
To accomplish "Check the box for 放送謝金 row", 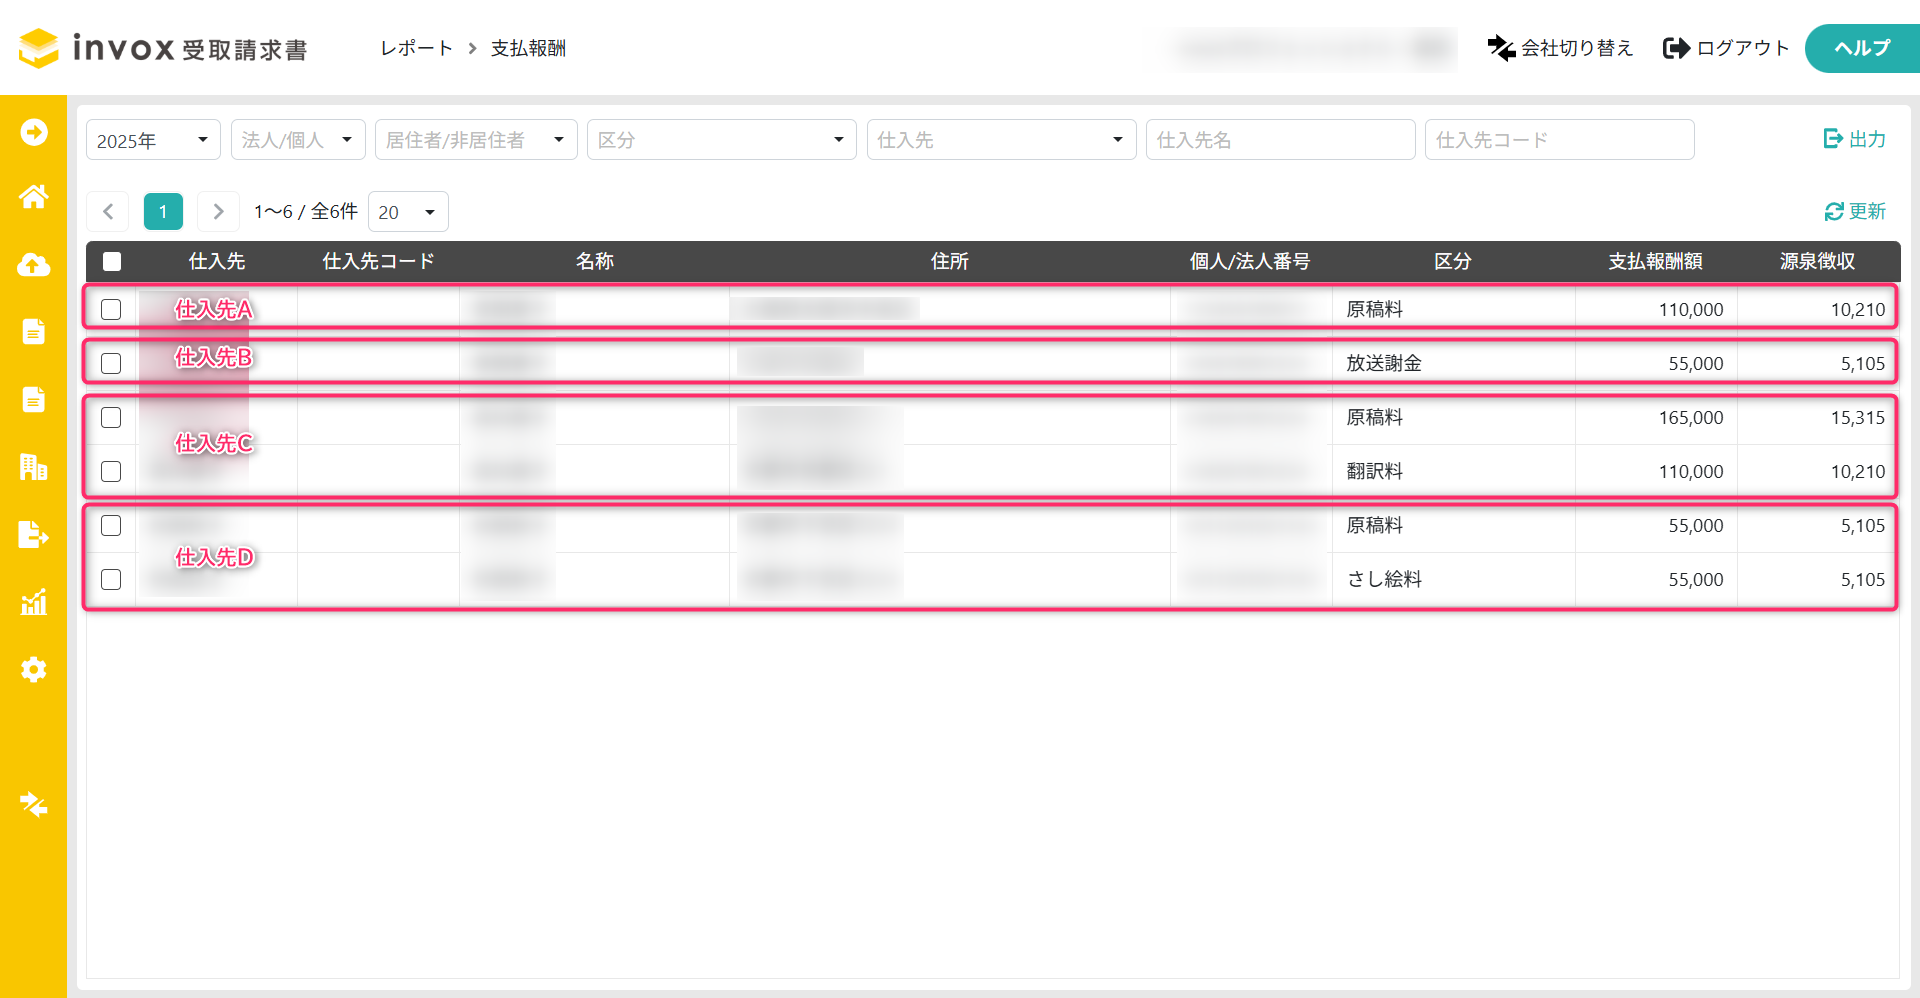I will click(111, 363).
